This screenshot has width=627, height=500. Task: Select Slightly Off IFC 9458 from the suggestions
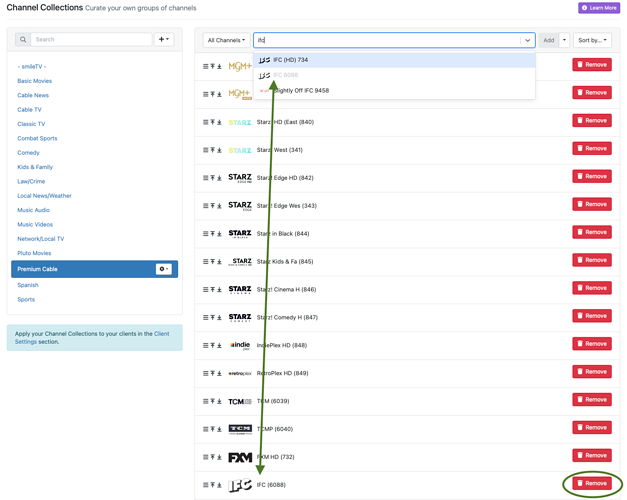pos(299,91)
